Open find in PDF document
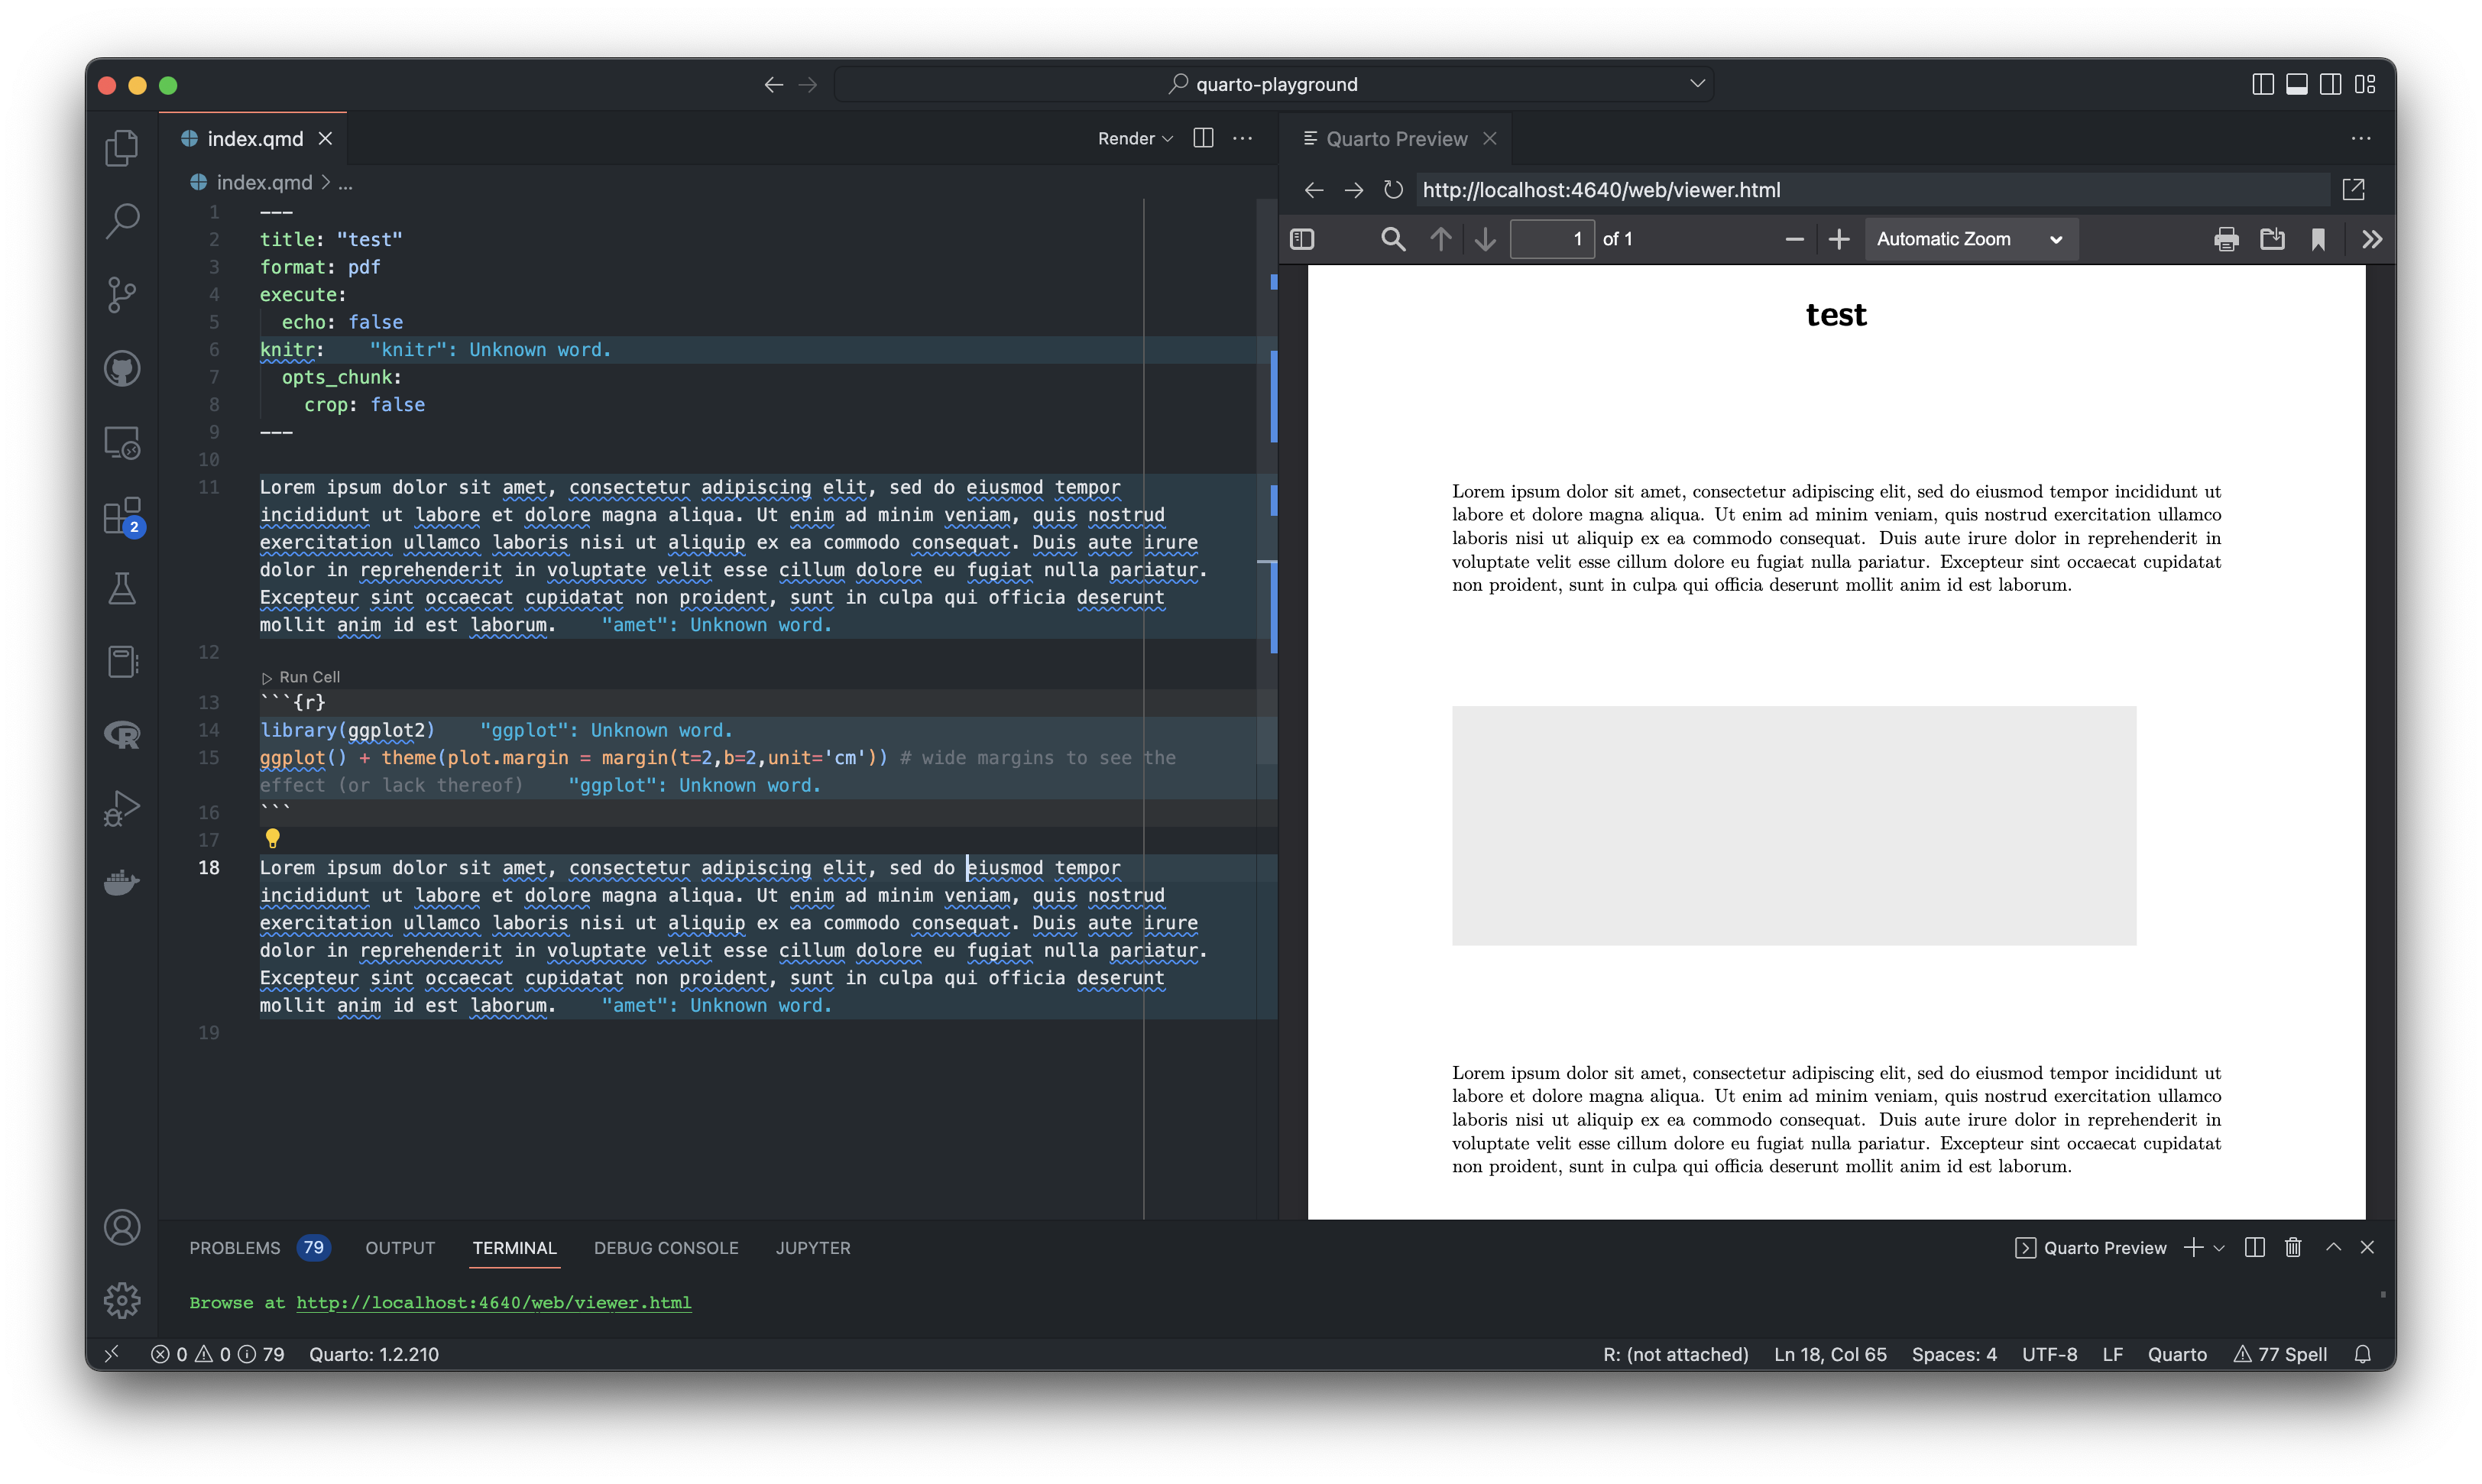This screenshot has height=1484, width=2482. [1392, 239]
